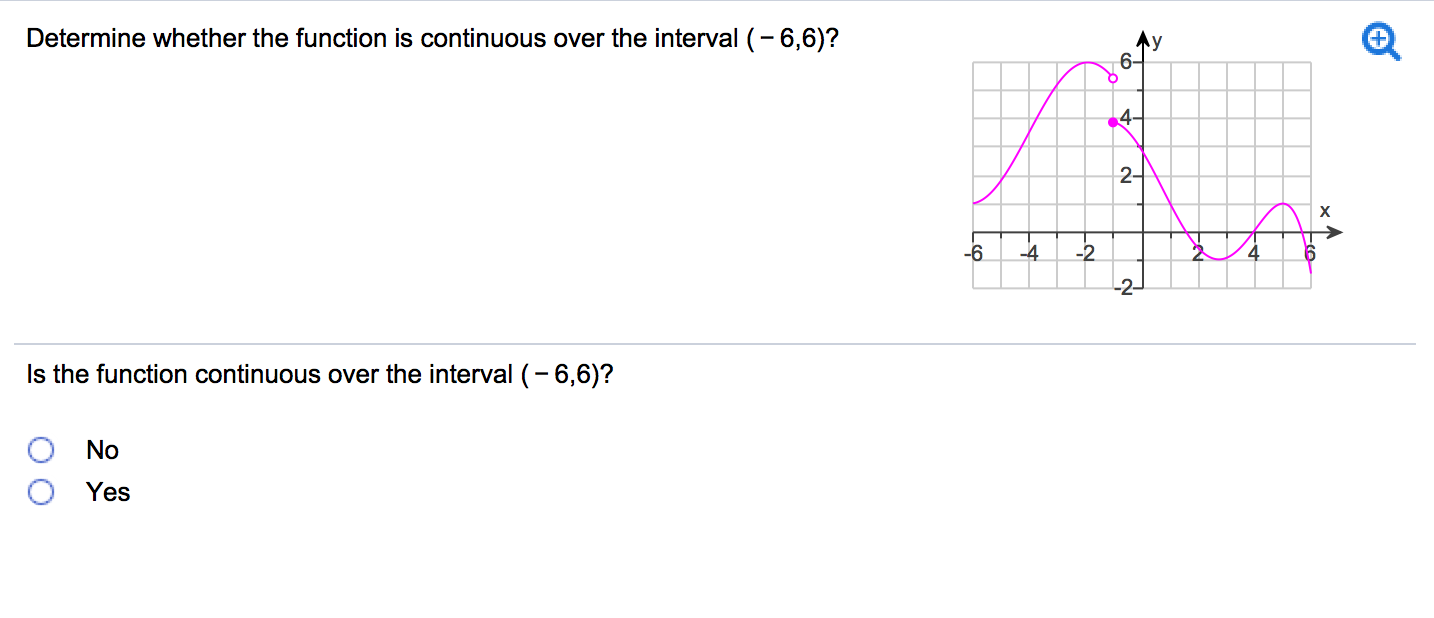Screen dimensions: 1434x618
Task: Click the filled magenta dot on the graph
Action: 1113,122
